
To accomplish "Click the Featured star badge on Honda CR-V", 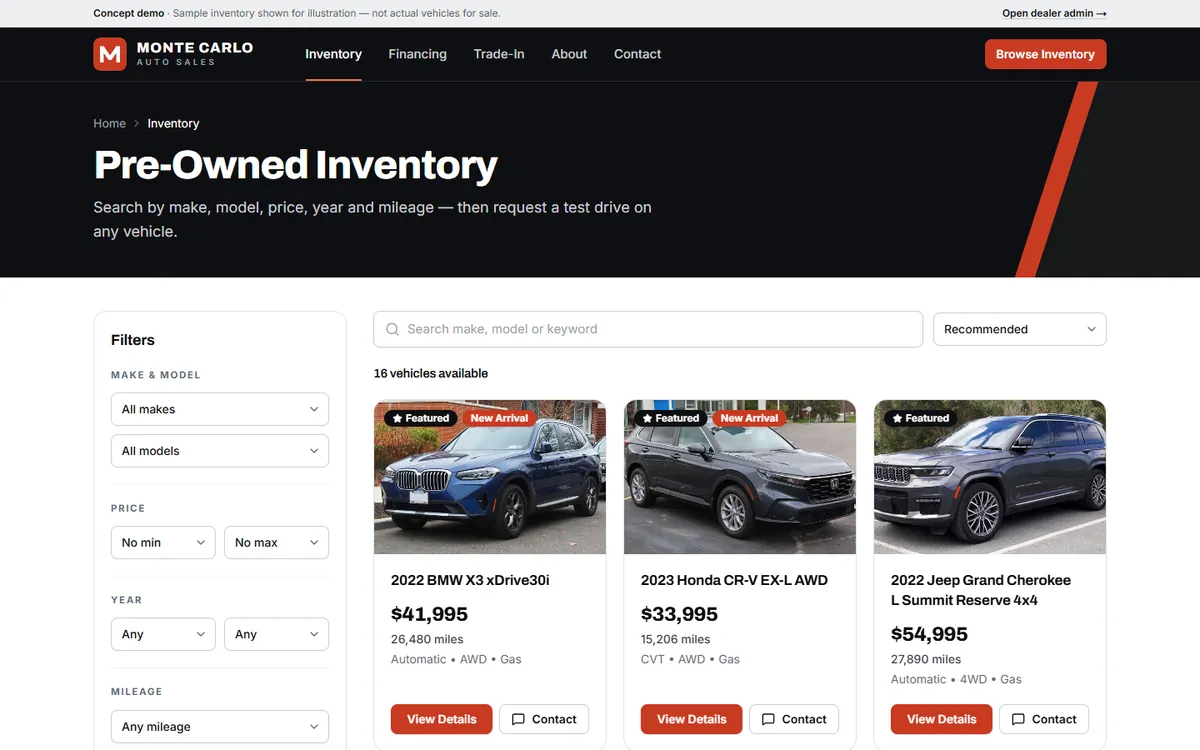I will (x=670, y=418).
